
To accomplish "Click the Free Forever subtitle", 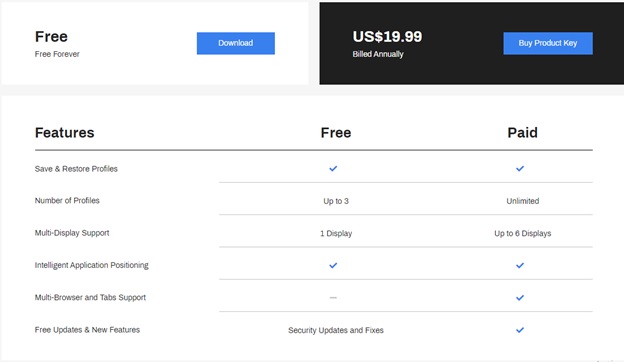I will [x=57, y=54].
